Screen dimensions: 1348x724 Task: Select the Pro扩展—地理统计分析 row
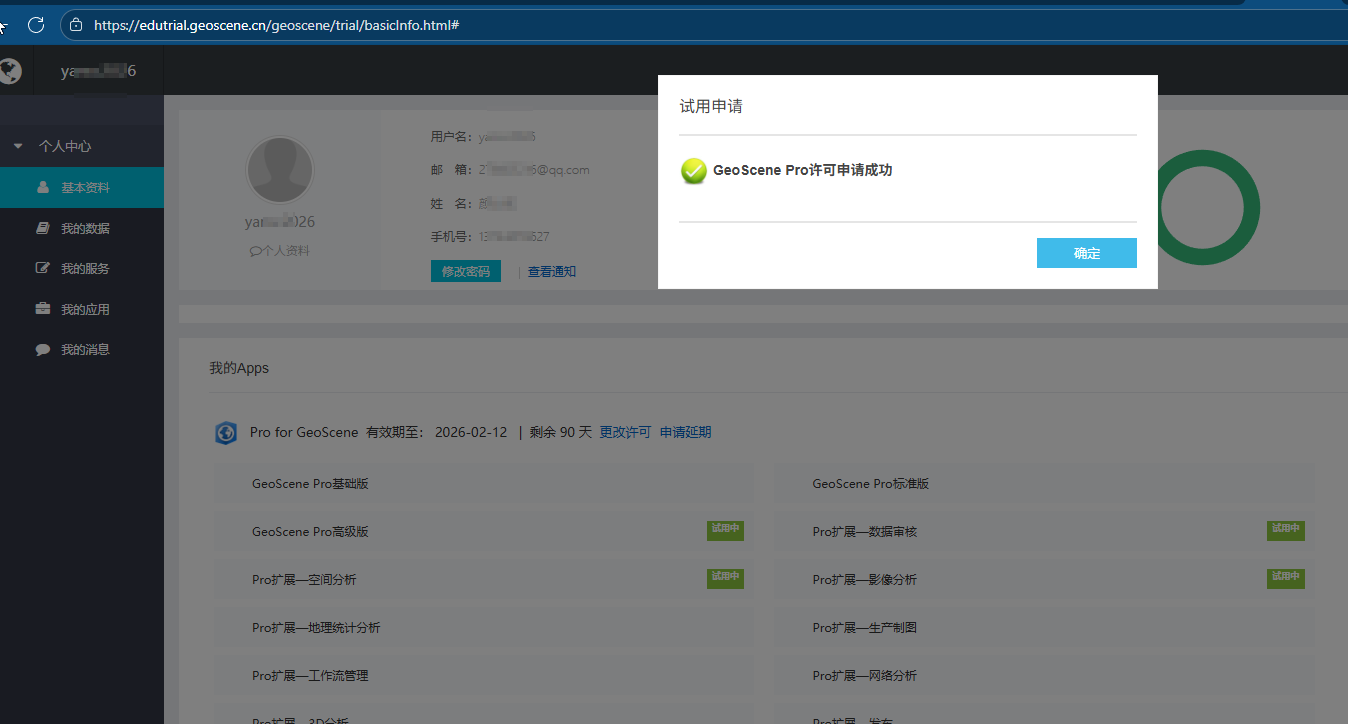483,628
